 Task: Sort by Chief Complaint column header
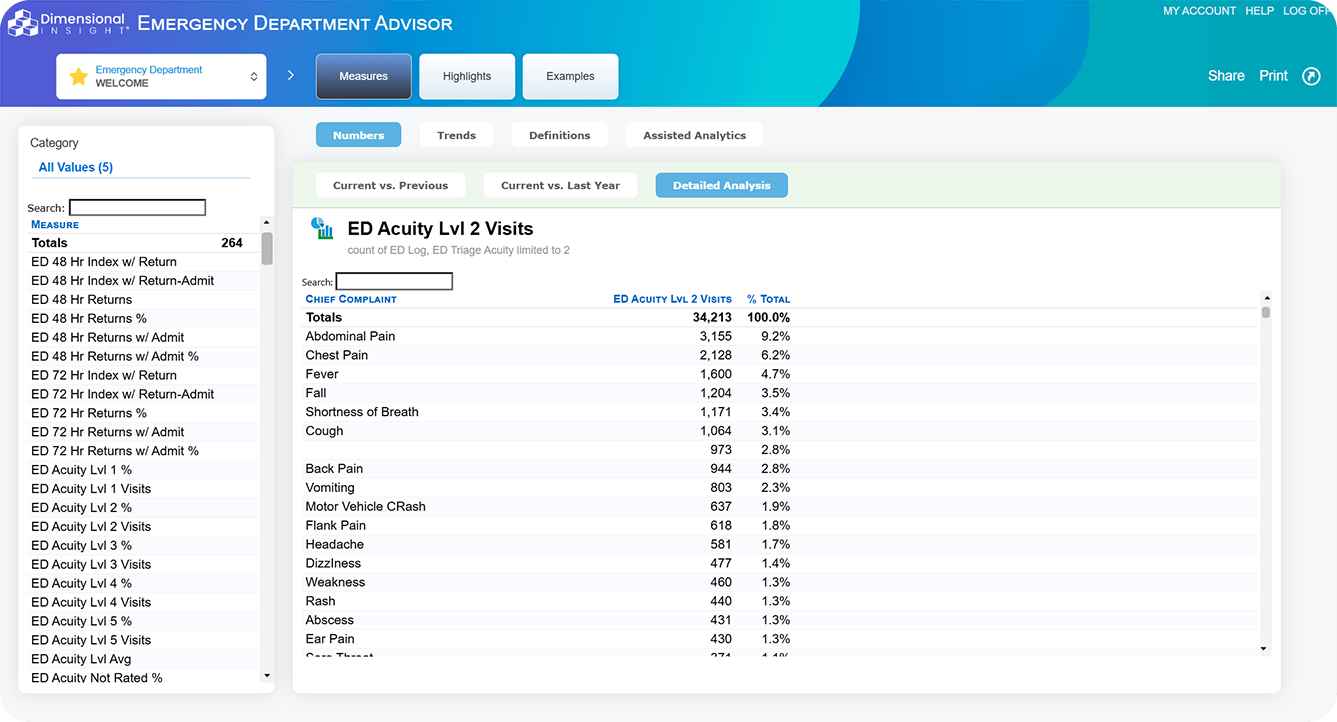pos(351,299)
